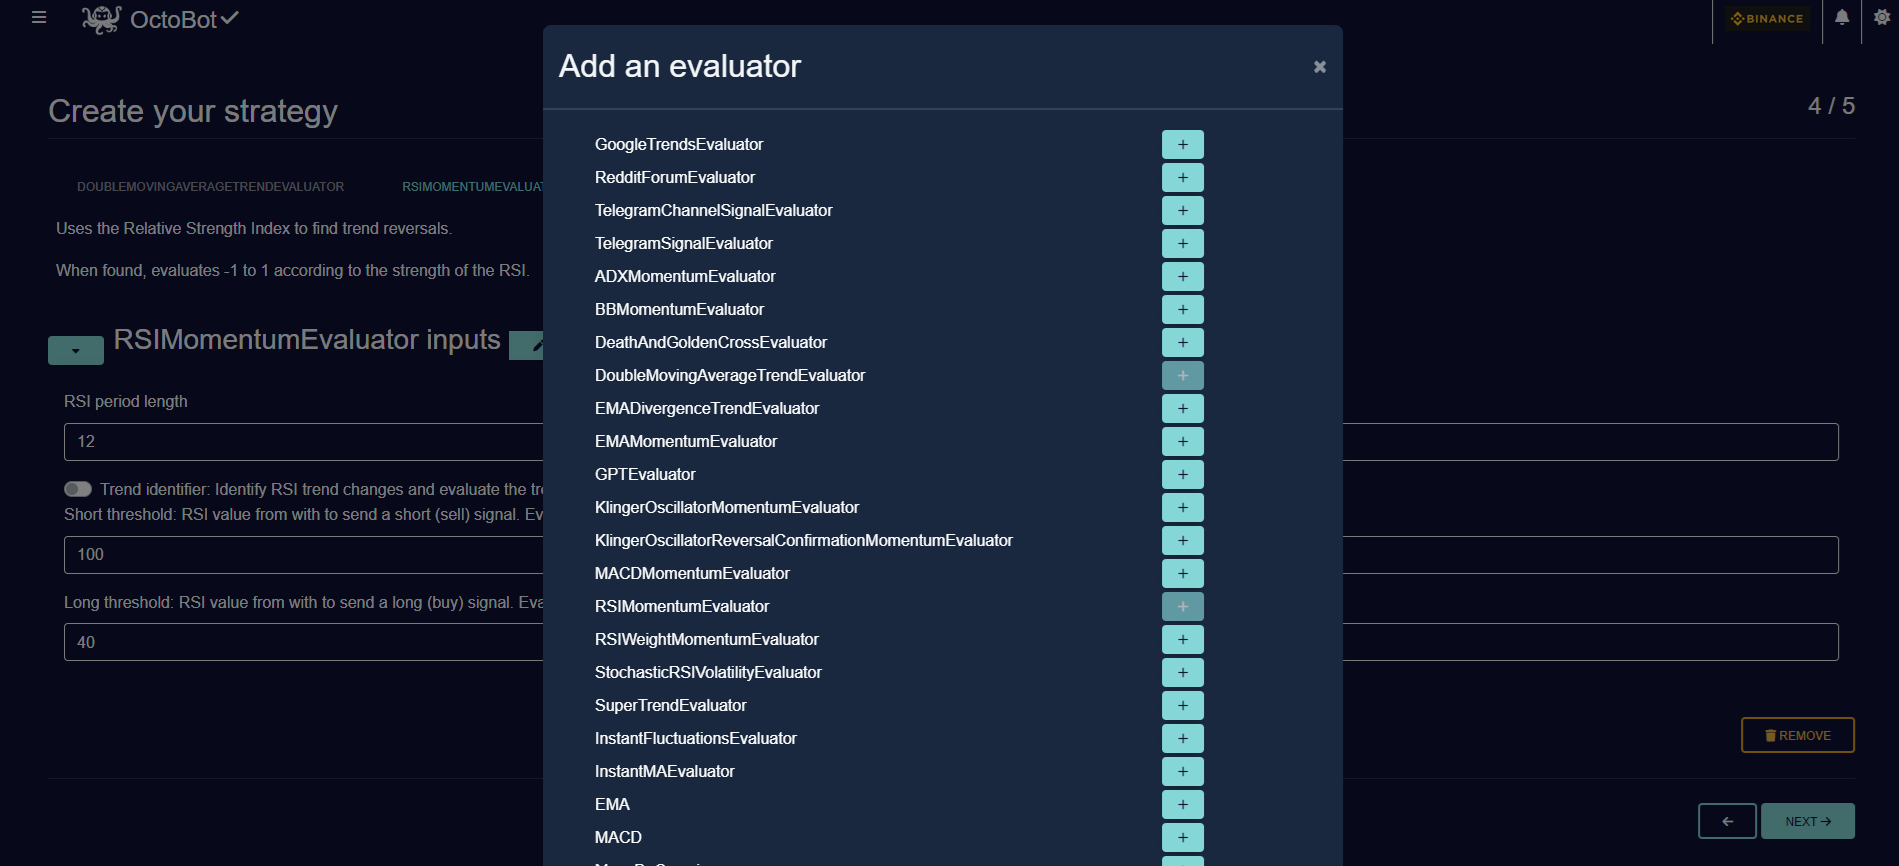Click the GPTEvaluator list entry text
1899x866 pixels.
[x=645, y=474]
